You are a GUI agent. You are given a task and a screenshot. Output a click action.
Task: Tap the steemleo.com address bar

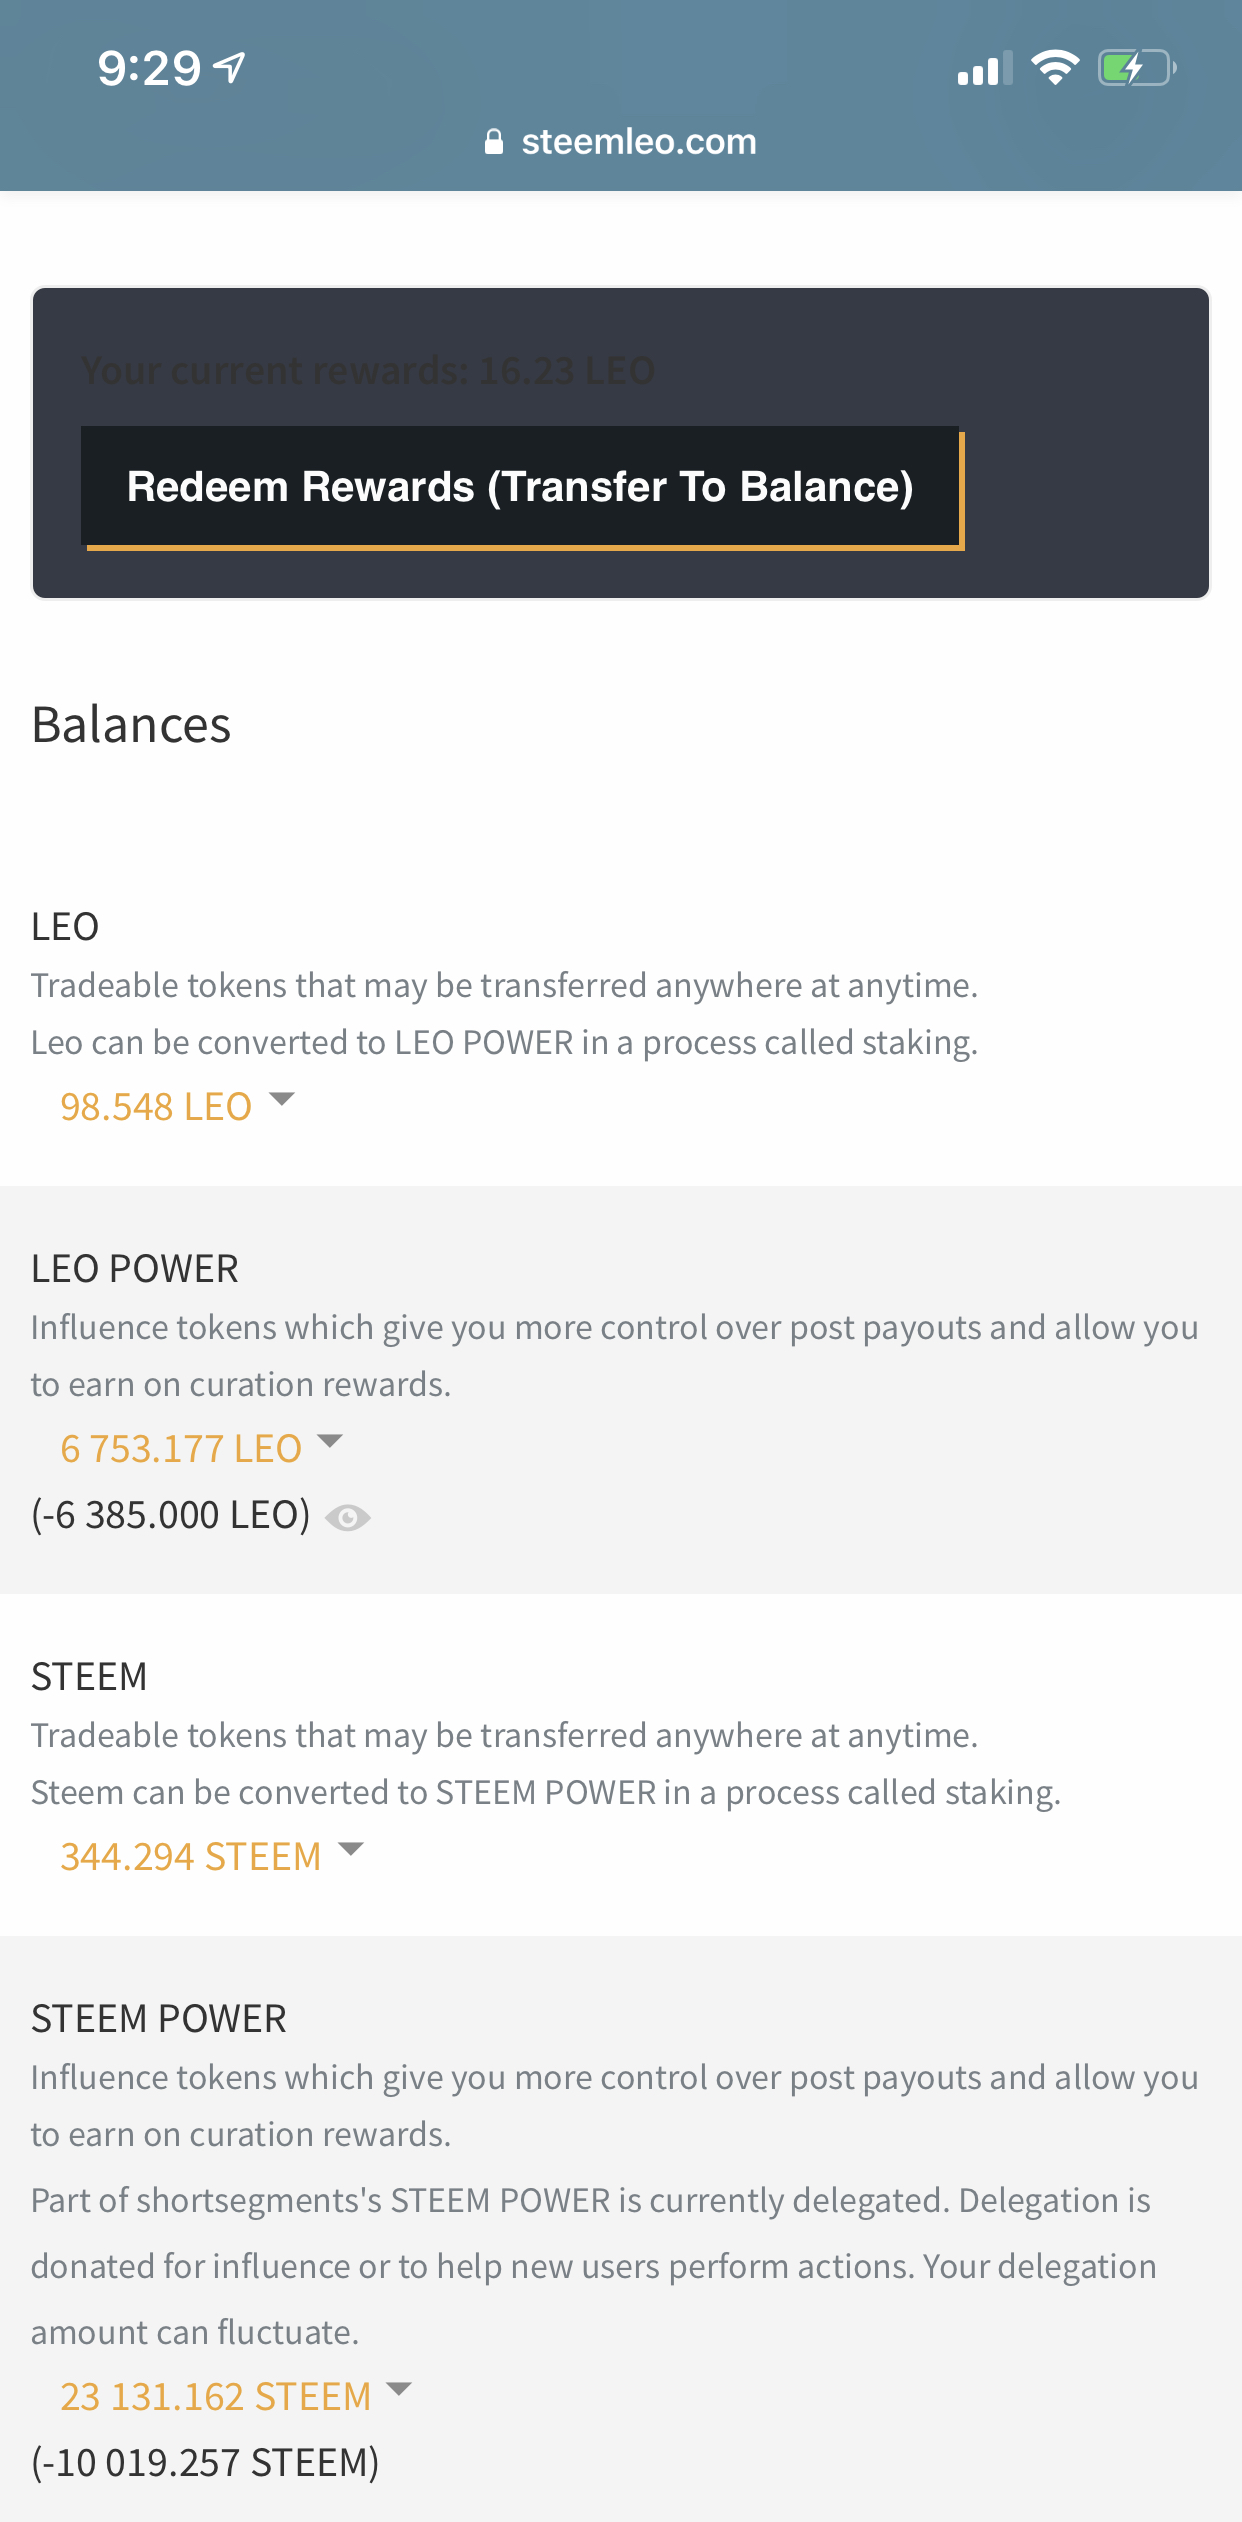[620, 142]
